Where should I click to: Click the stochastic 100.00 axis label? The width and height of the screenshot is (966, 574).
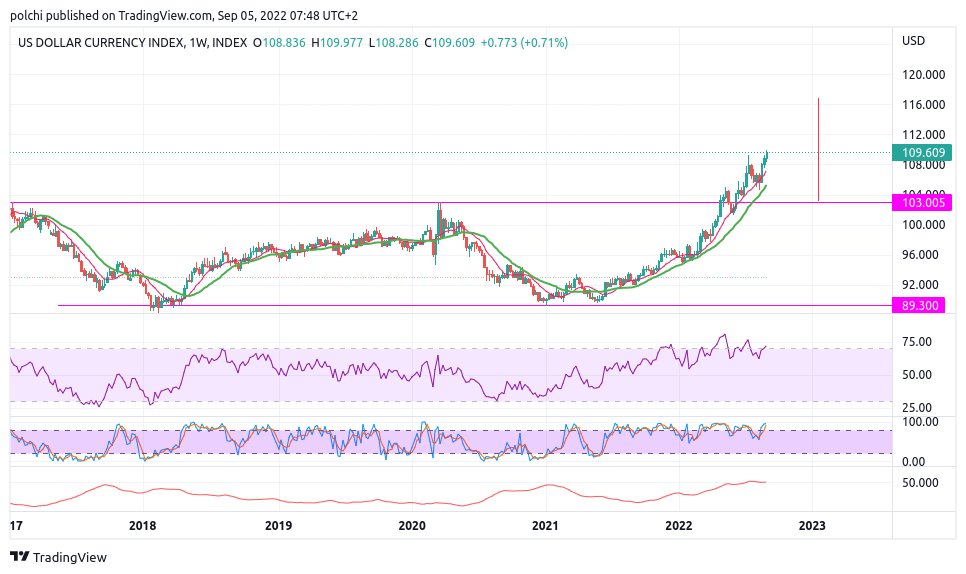coord(920,422)
